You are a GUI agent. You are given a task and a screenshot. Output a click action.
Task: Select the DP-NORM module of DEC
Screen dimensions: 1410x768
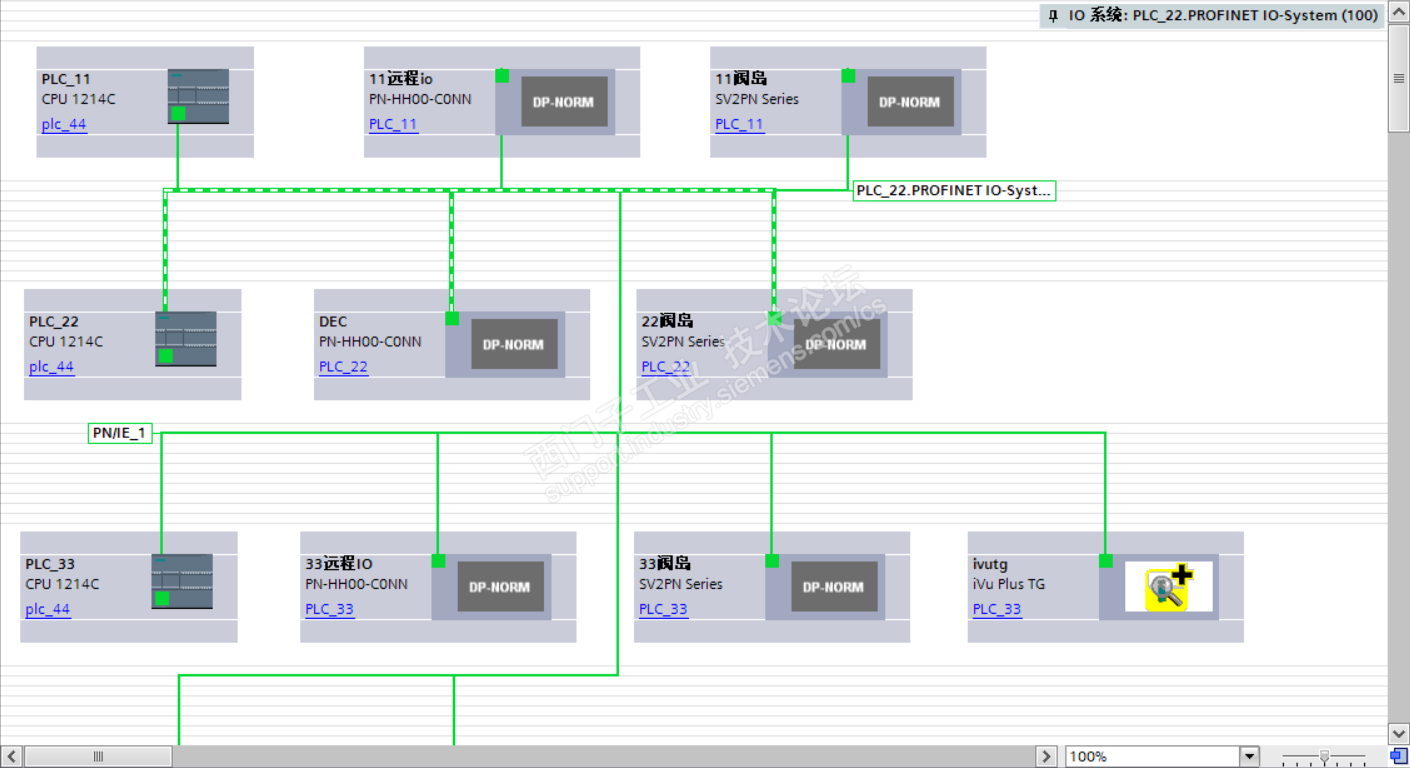[x=514, y=345]
